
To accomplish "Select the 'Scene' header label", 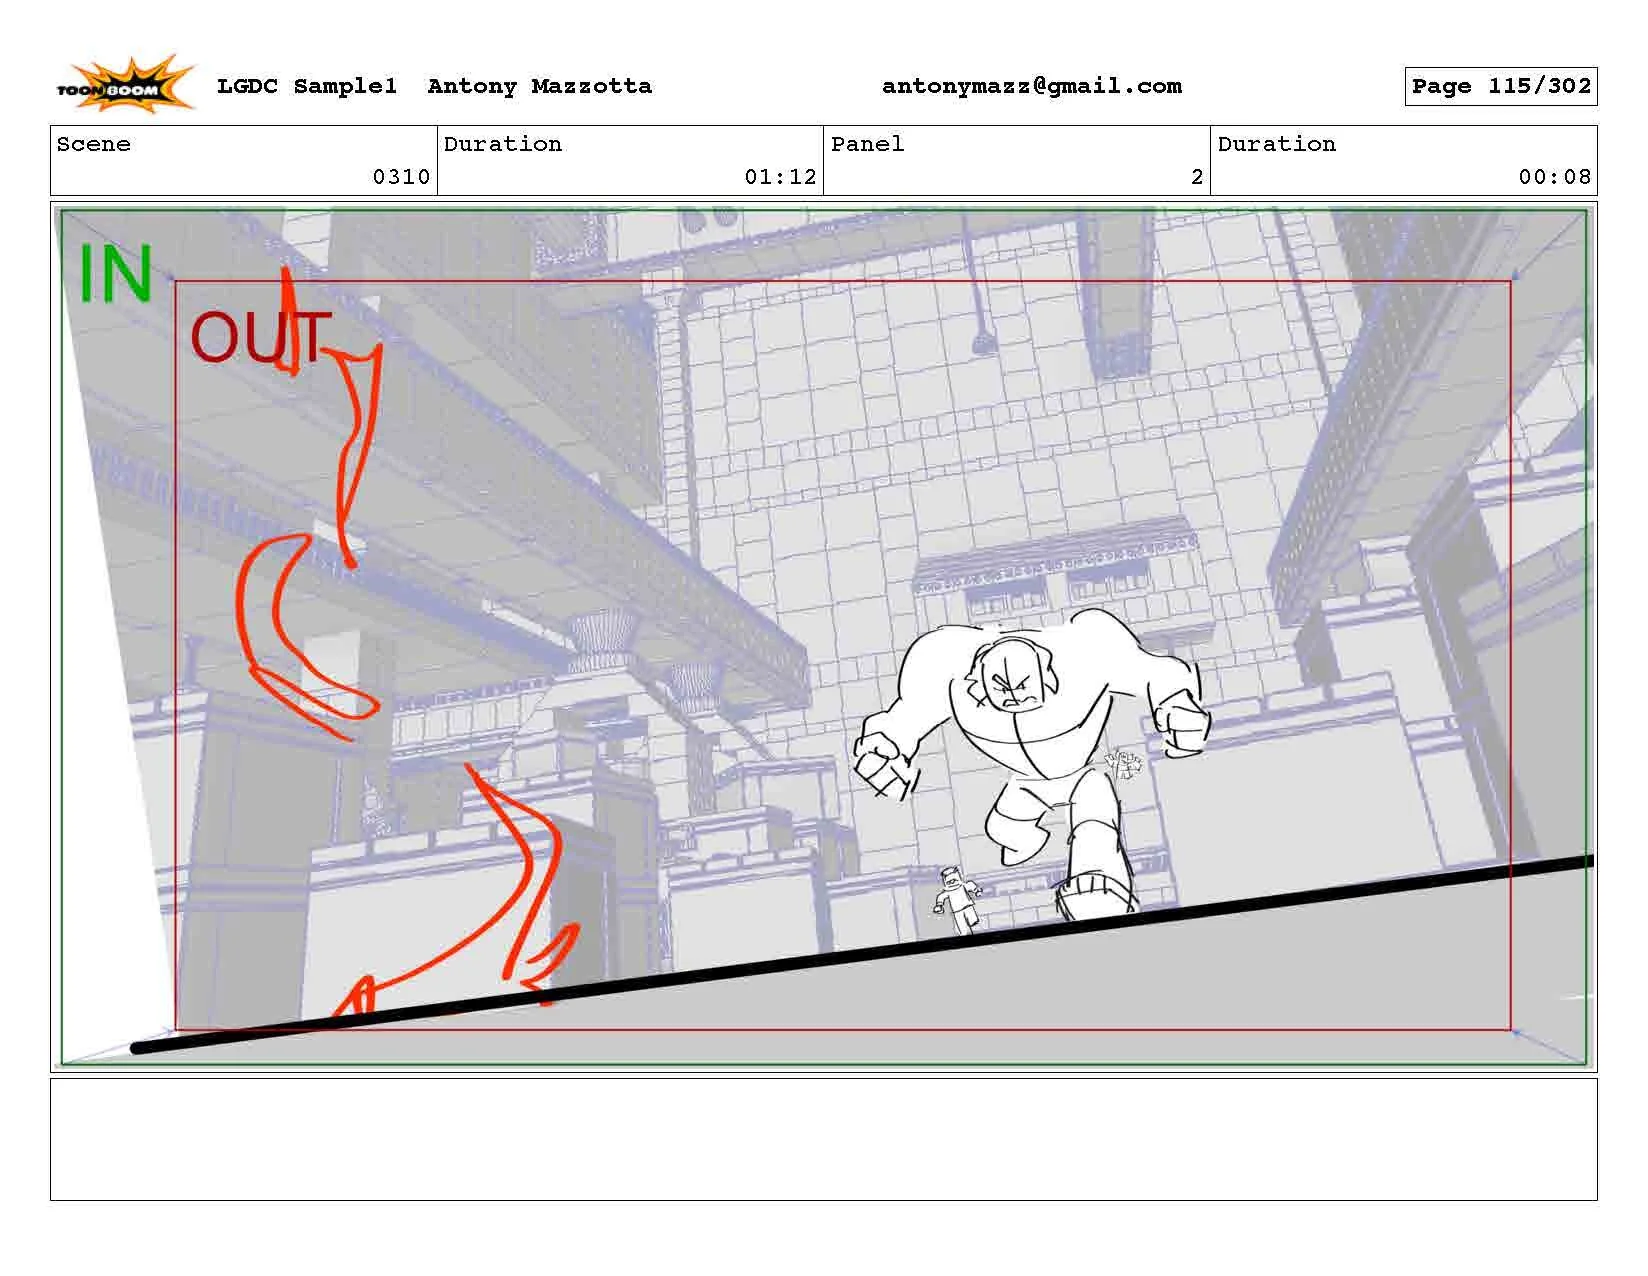I will coord(94,144).
